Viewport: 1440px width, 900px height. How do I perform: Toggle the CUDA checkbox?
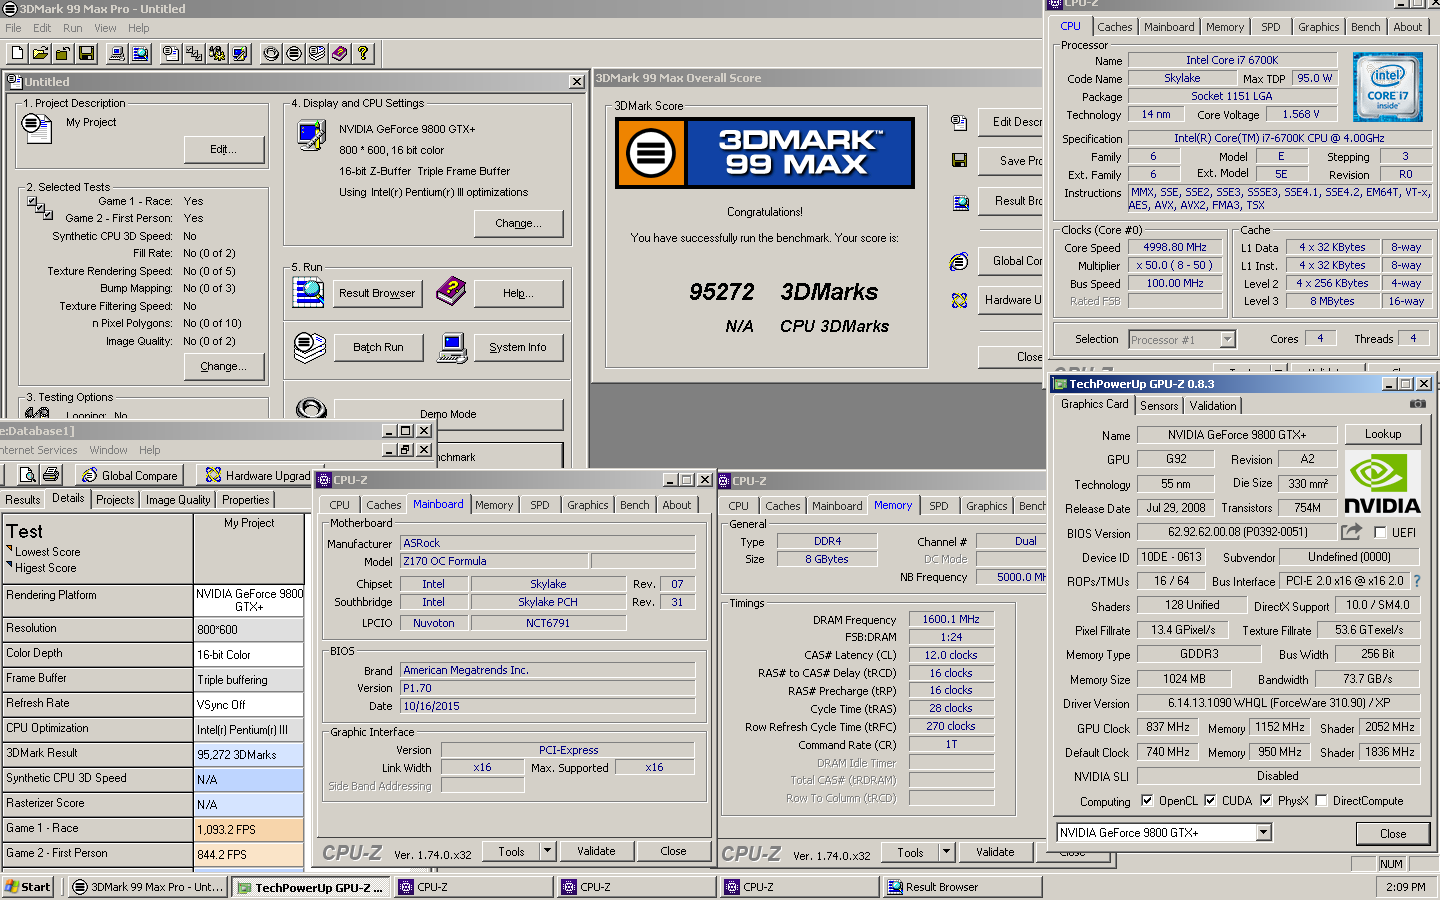tap(1210, 801)
